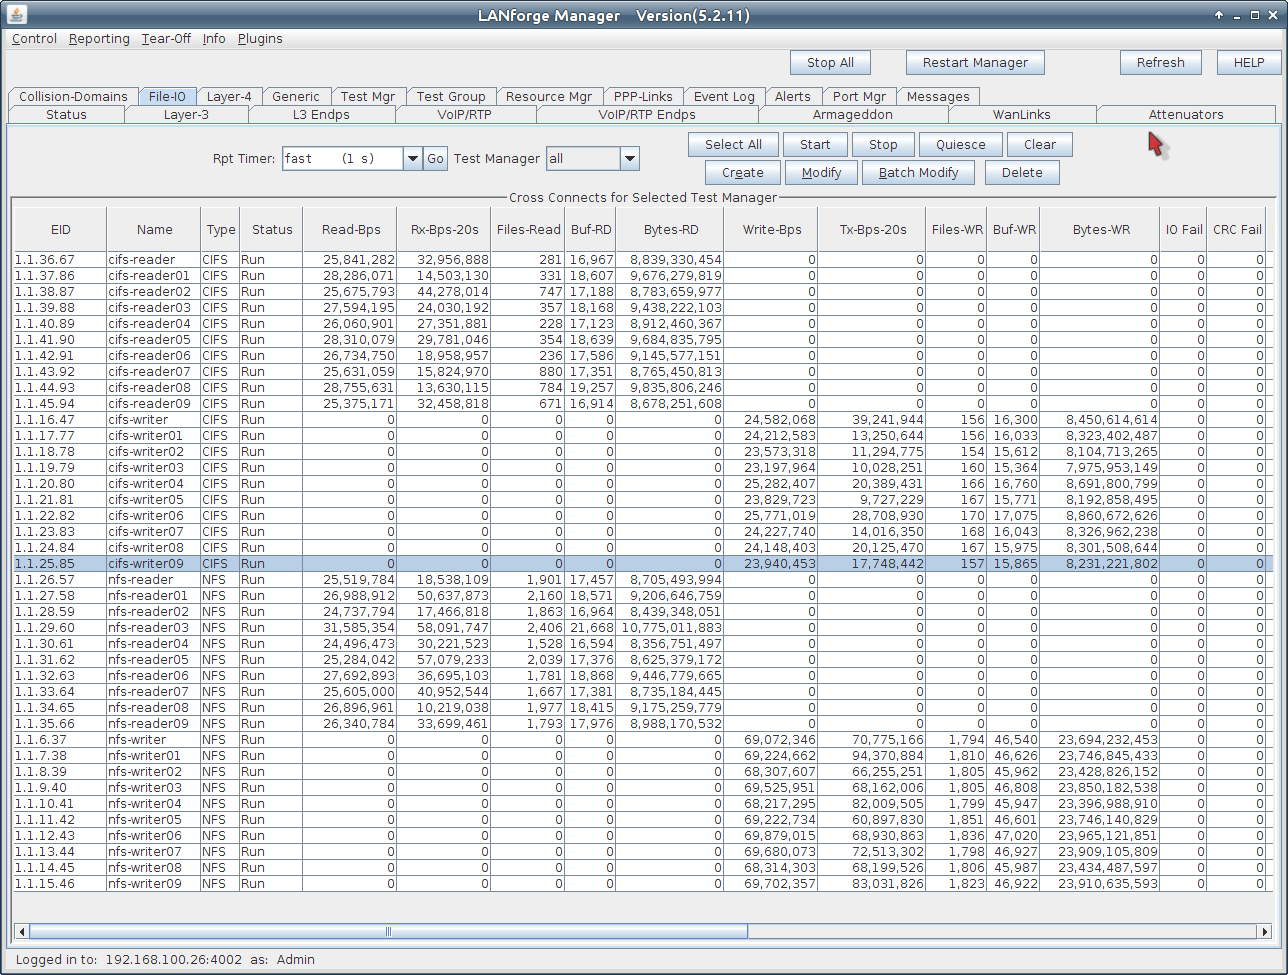Viewport: 1288px width, 975px height.
Task: Click the Quiesce button
Action: coord(961,145)
